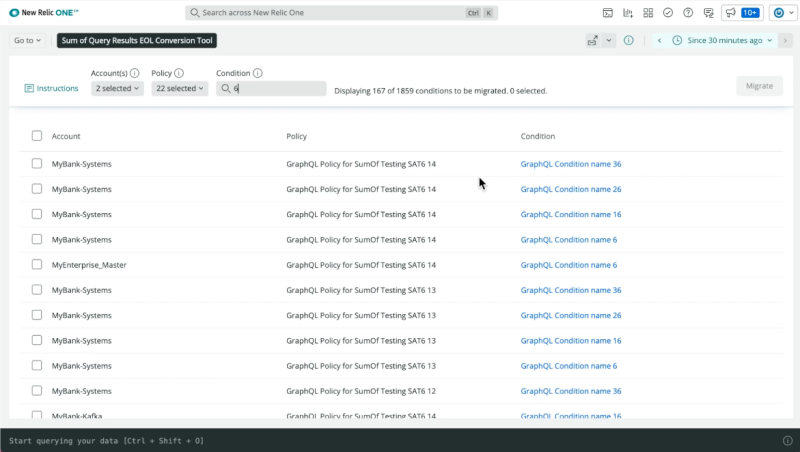Check the SAT6 14 Condition name 16 MyBank-Systems row
The image size is (800, 452).
click(x=37, y=214)
